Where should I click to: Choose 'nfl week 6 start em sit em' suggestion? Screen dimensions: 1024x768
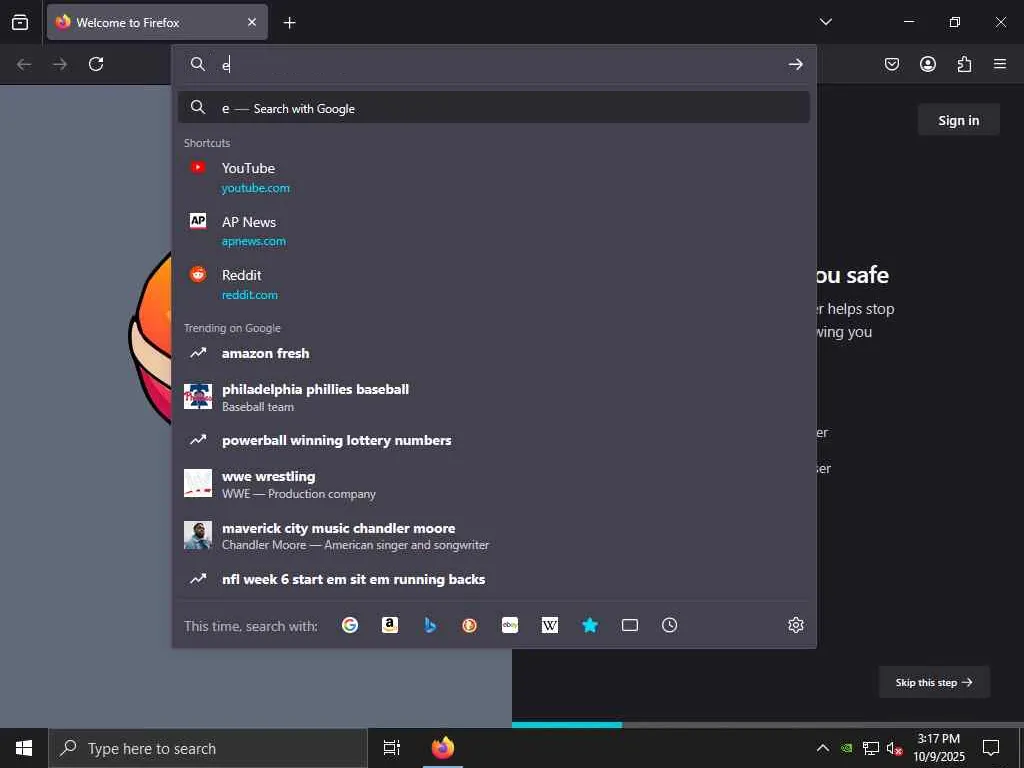(x=494, y=579)
